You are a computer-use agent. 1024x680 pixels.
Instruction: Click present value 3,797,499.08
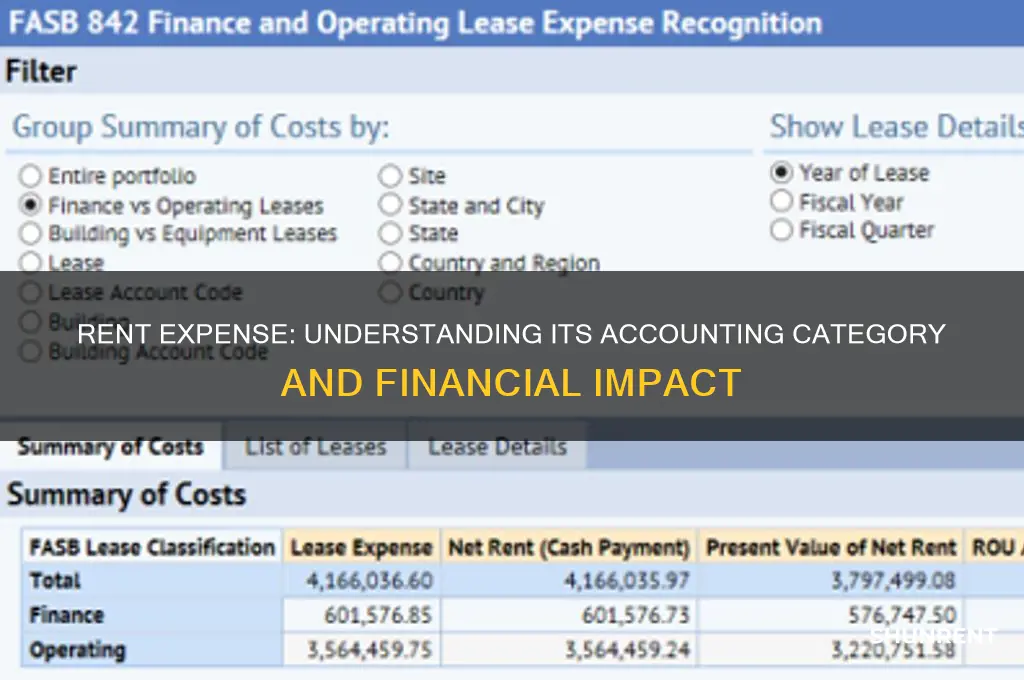893,581
